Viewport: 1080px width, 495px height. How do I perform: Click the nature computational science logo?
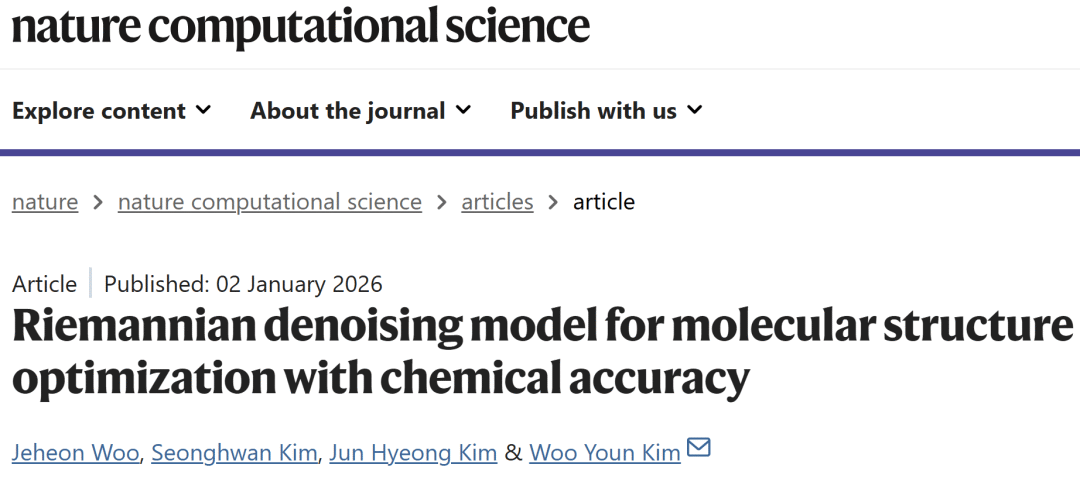coord(300,26)
